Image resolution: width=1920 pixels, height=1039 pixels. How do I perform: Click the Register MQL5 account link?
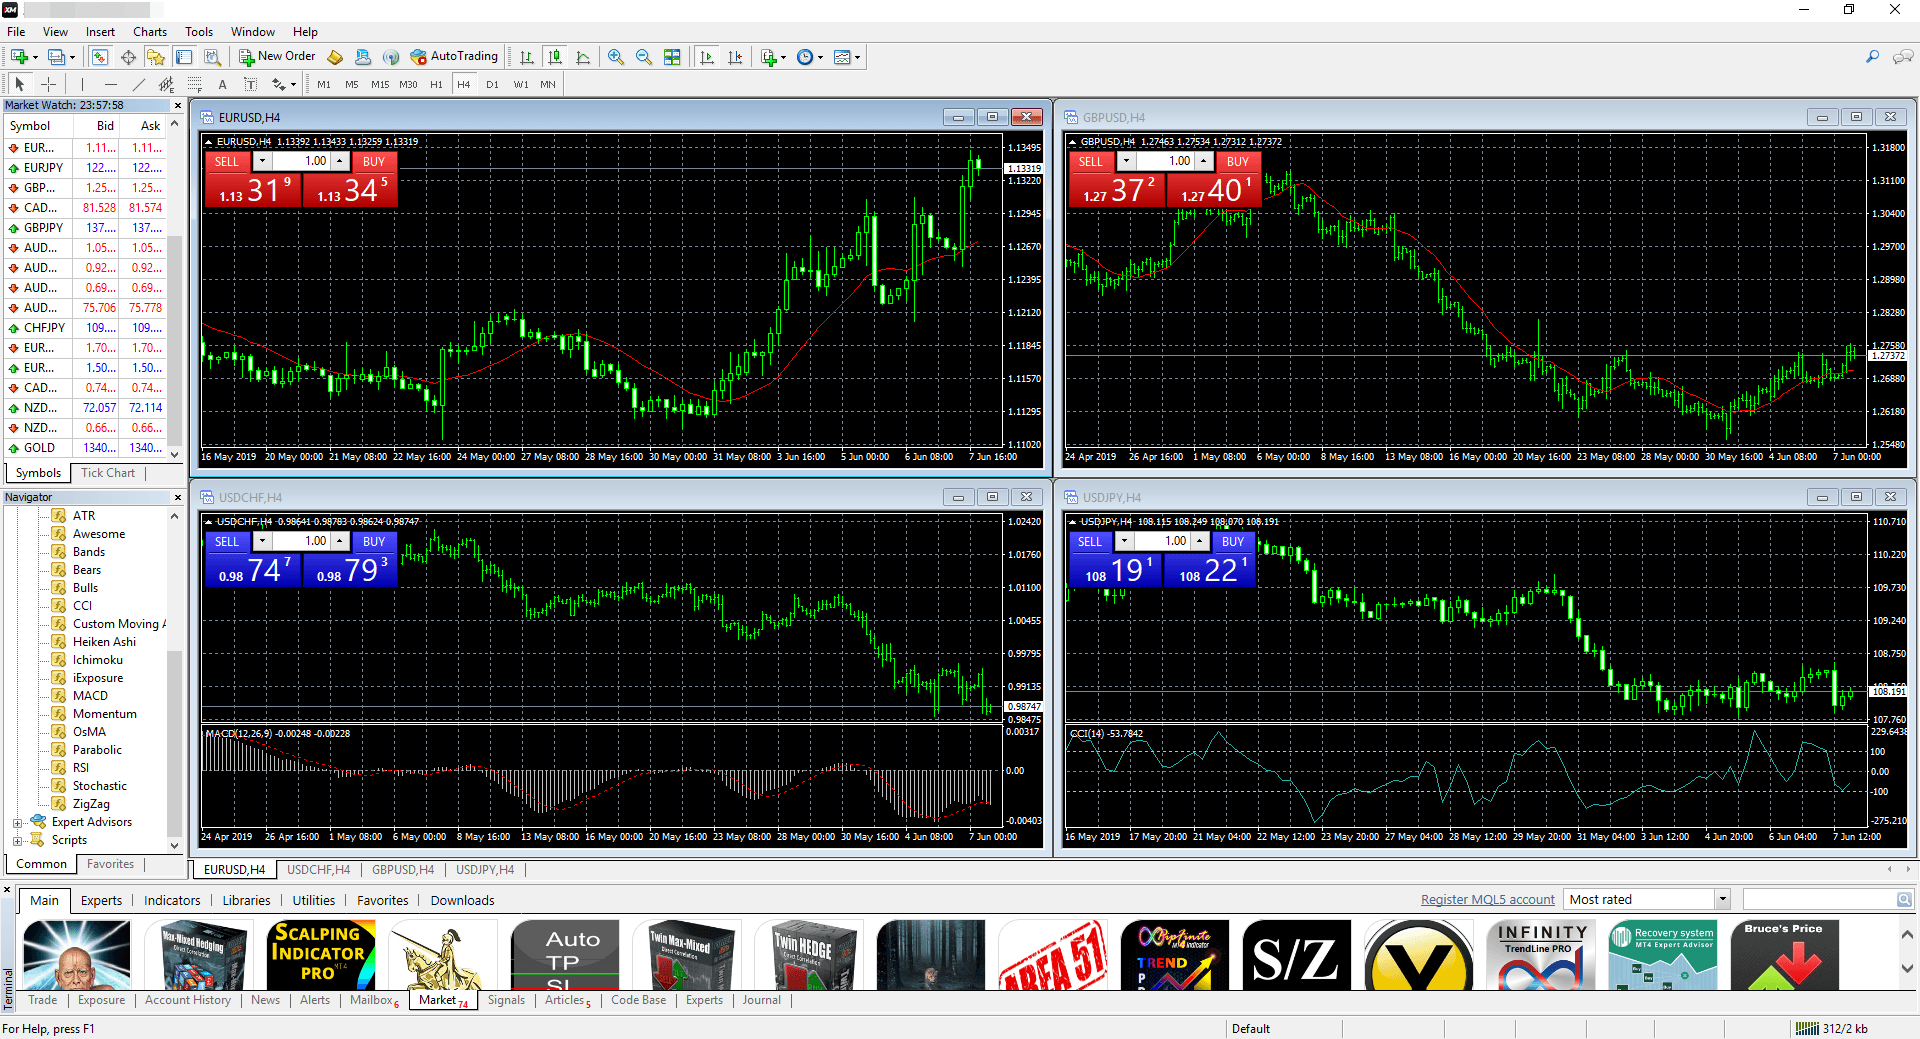click(1487, 899)
